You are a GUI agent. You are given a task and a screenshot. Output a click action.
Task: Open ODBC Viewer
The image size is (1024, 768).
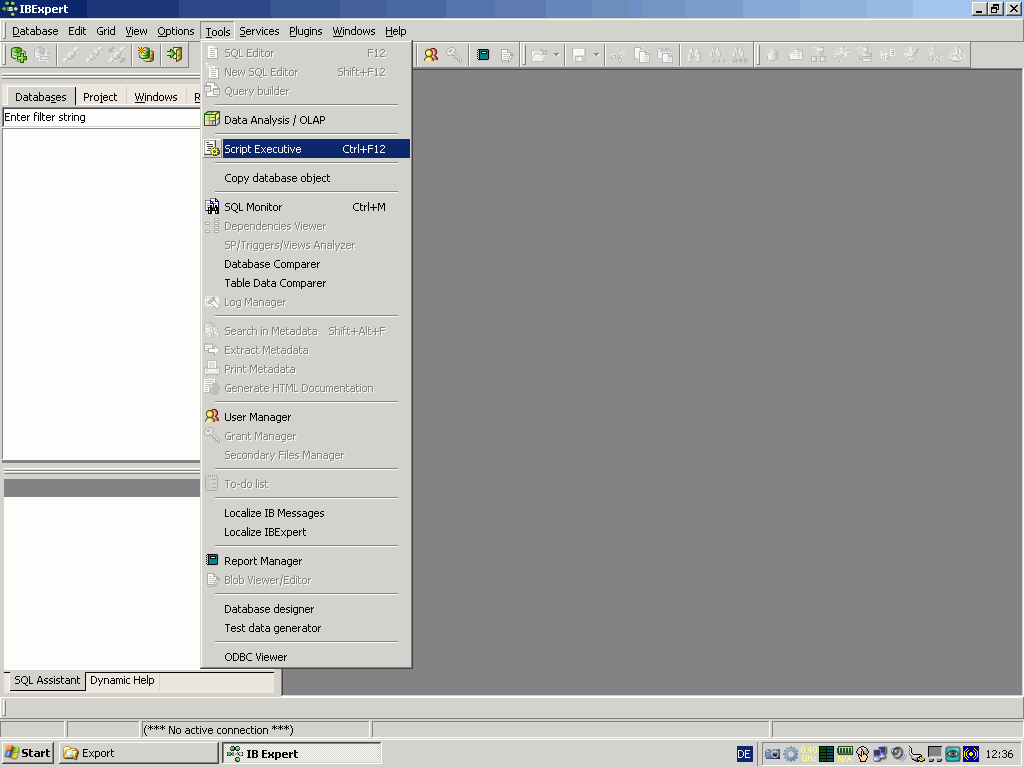pos(306,657)
